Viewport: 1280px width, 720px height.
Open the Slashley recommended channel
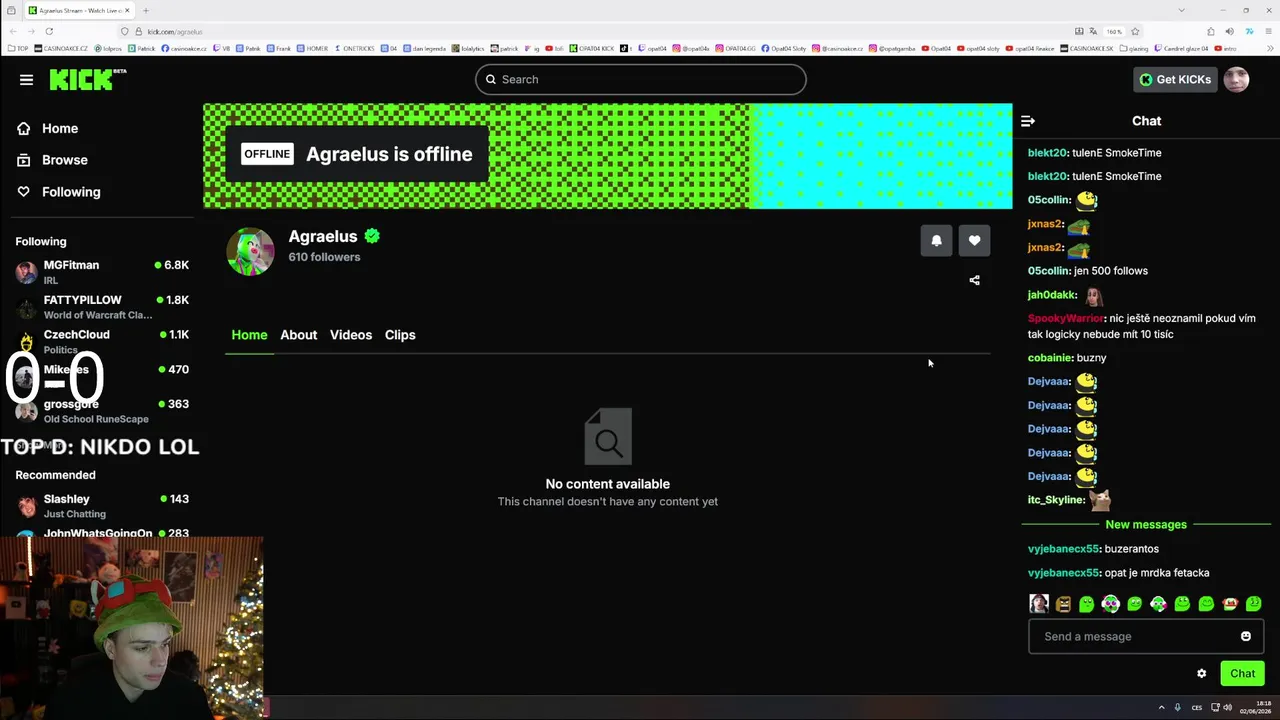pos(101,506)
